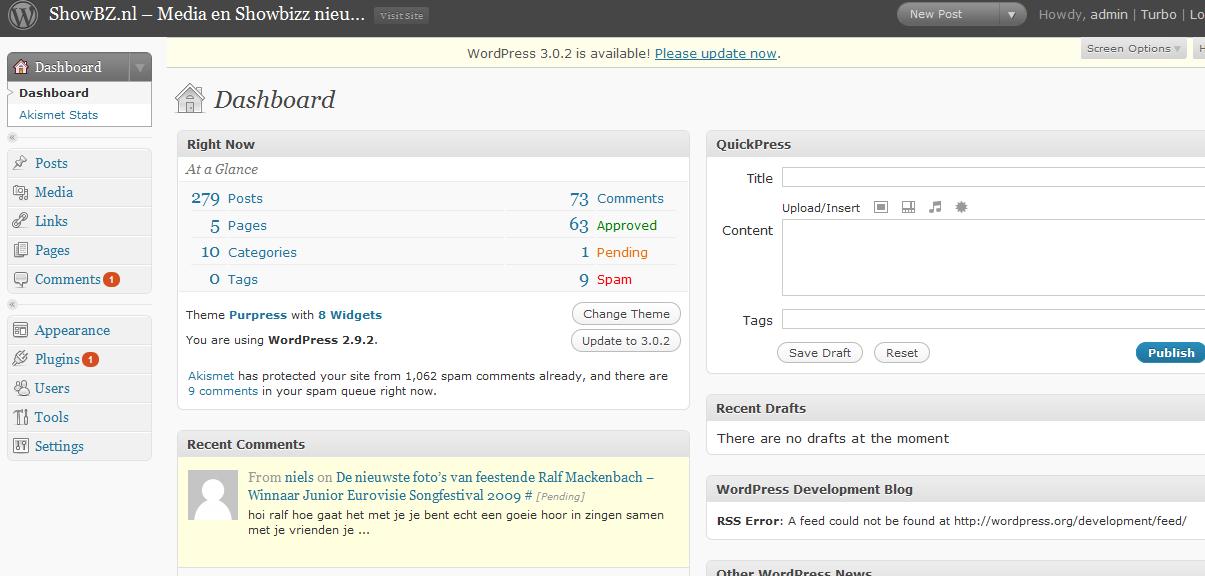Focus the QuickPress Title field
This screenshot has height=576, width=1205.
point(993,178)
